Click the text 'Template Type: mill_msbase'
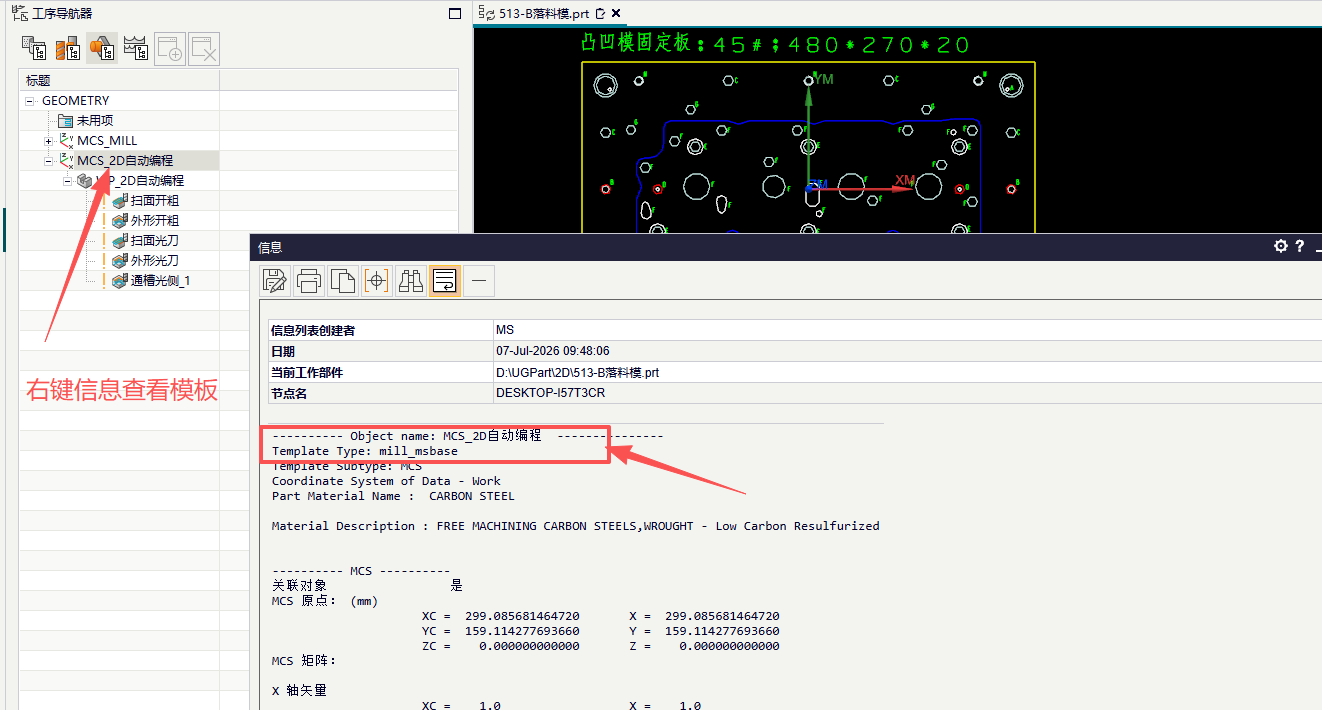The image size is (1322, 710). (x=365, y=451)
